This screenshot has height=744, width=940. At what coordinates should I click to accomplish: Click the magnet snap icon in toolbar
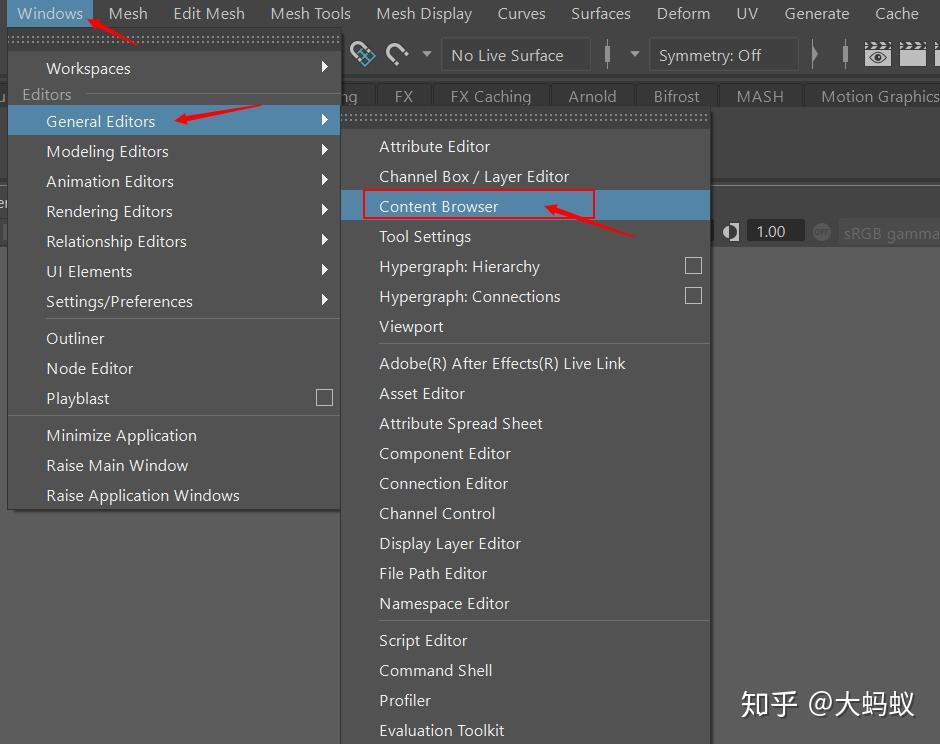363,54
